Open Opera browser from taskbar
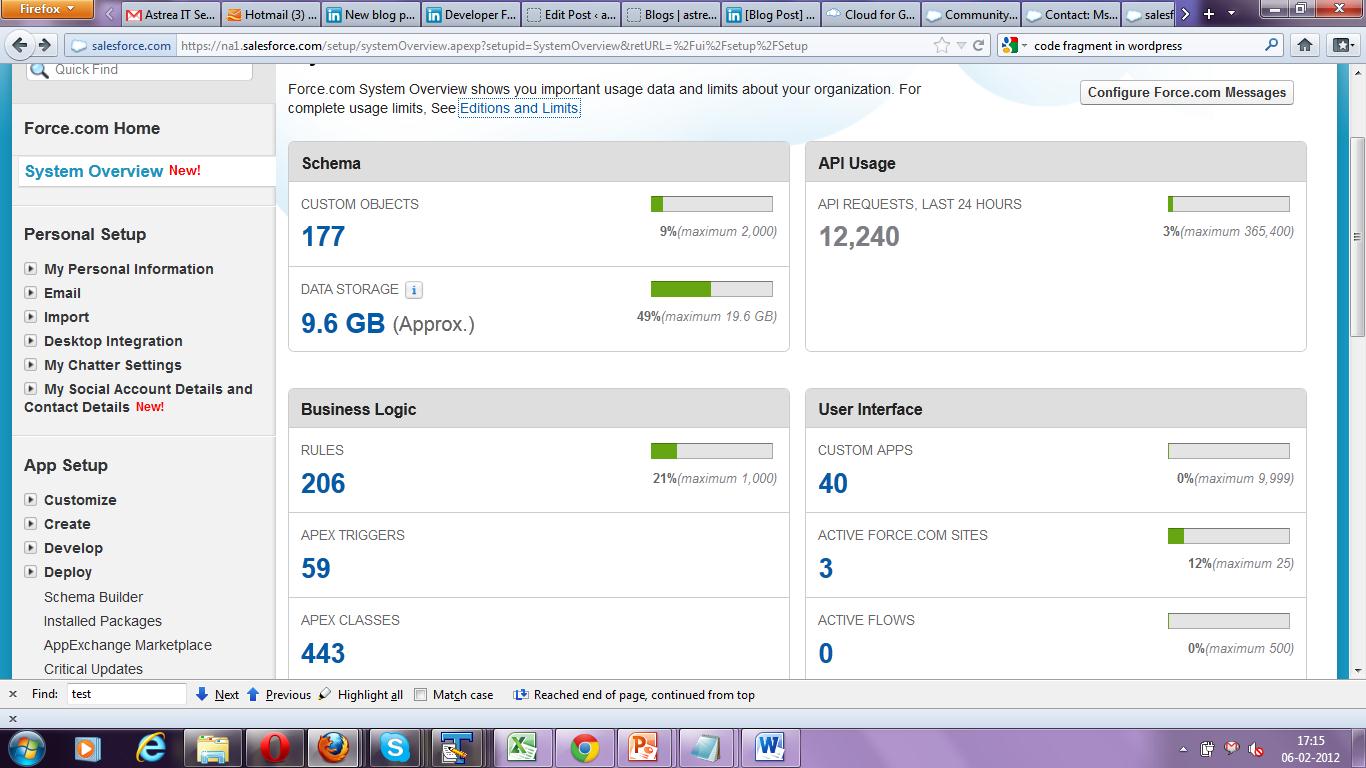This screenshot has width=1366, height=768. [275, 747]
